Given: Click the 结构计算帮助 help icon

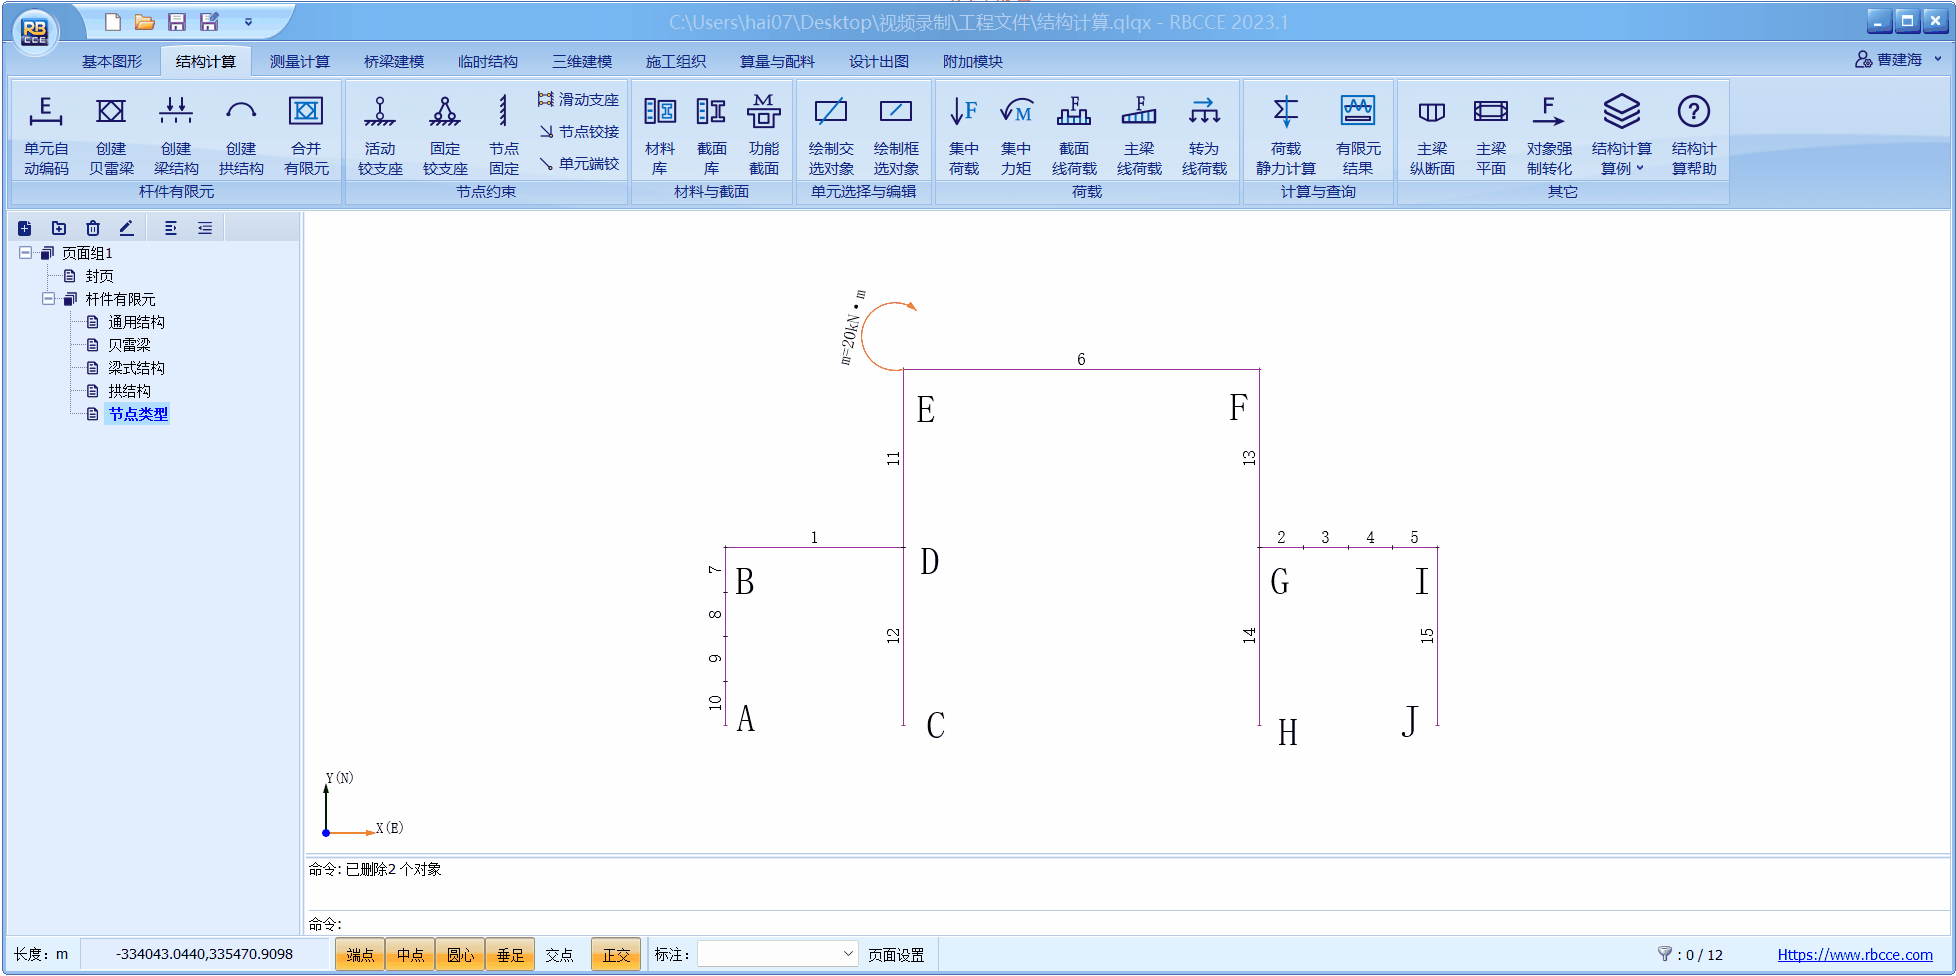Looking at the screenshot, I should 1693,136.
